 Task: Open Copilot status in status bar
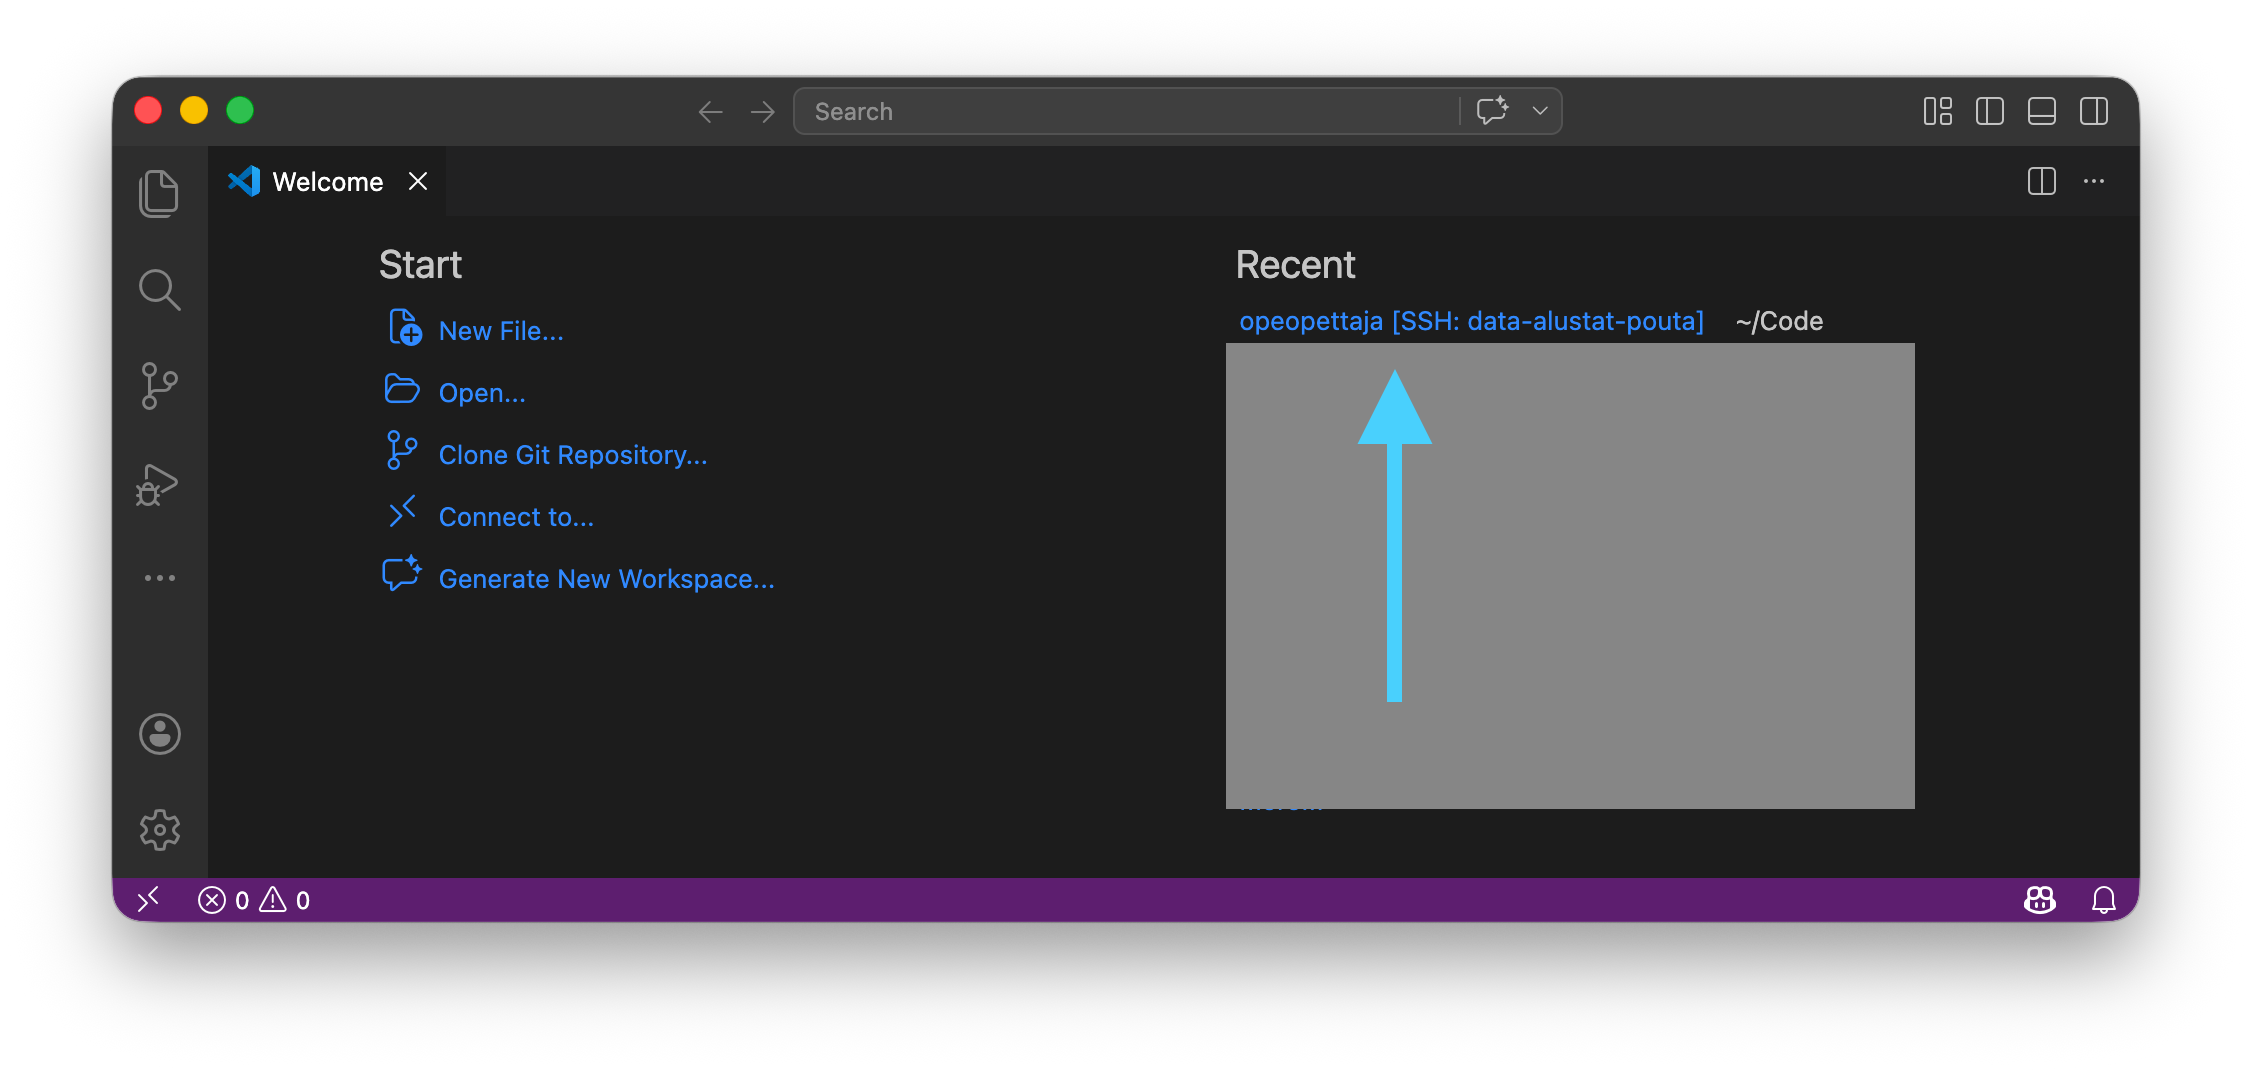2040,900
